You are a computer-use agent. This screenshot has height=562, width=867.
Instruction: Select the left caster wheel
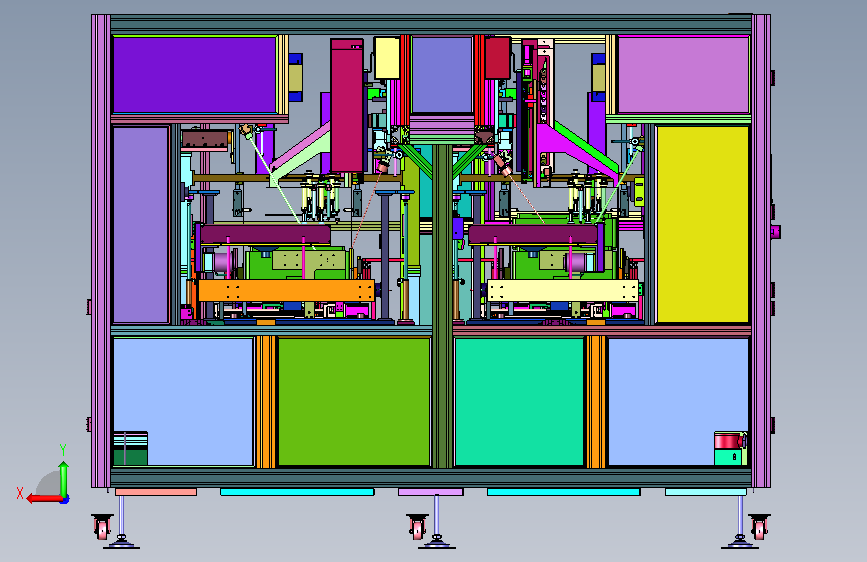(x=102, y=527)
